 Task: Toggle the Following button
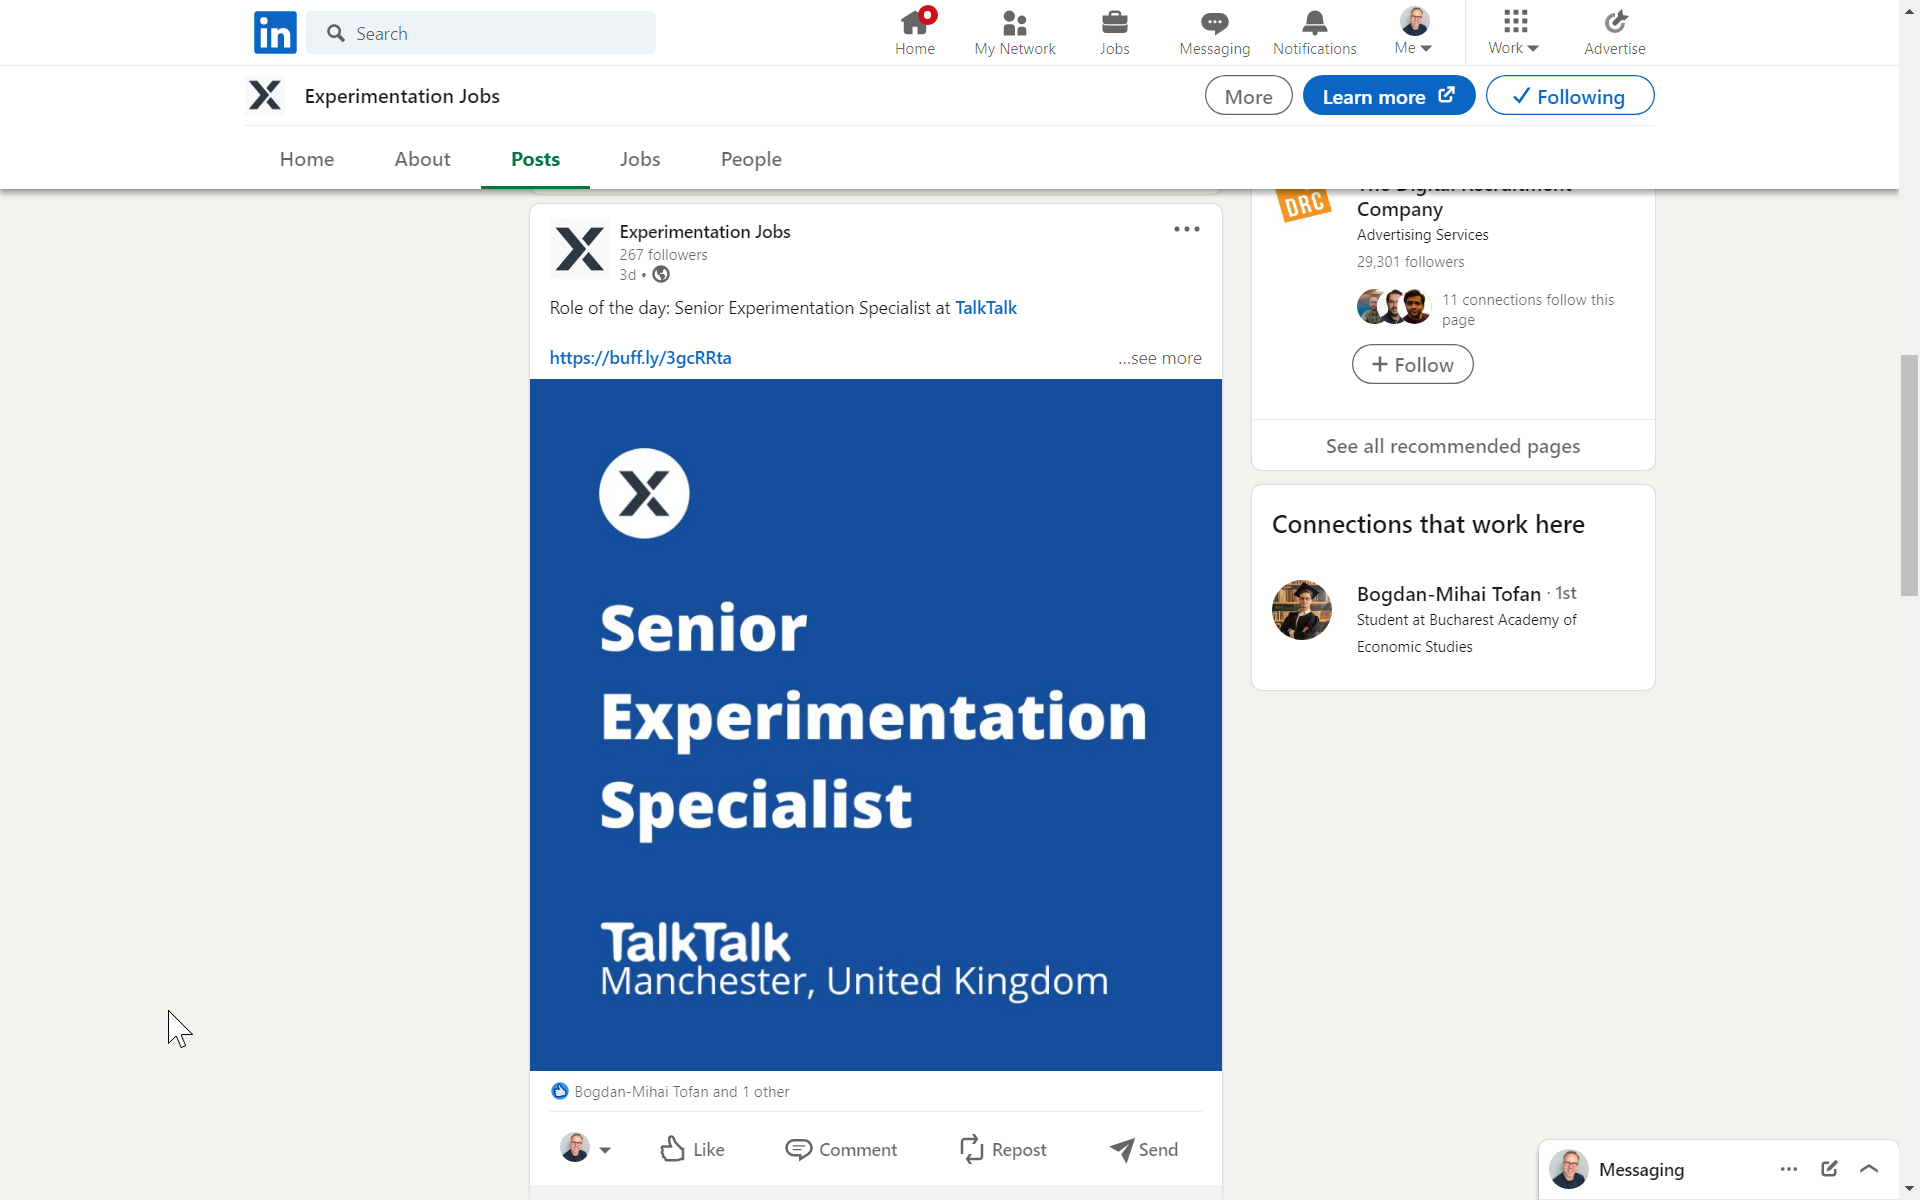tap(1569, 96)
